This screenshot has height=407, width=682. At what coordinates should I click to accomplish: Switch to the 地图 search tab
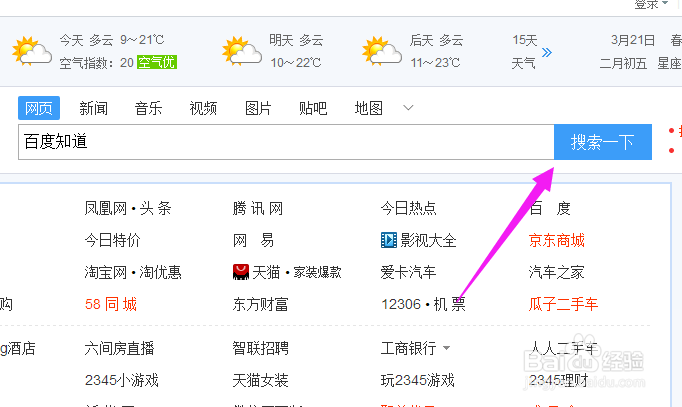[368, 108]
